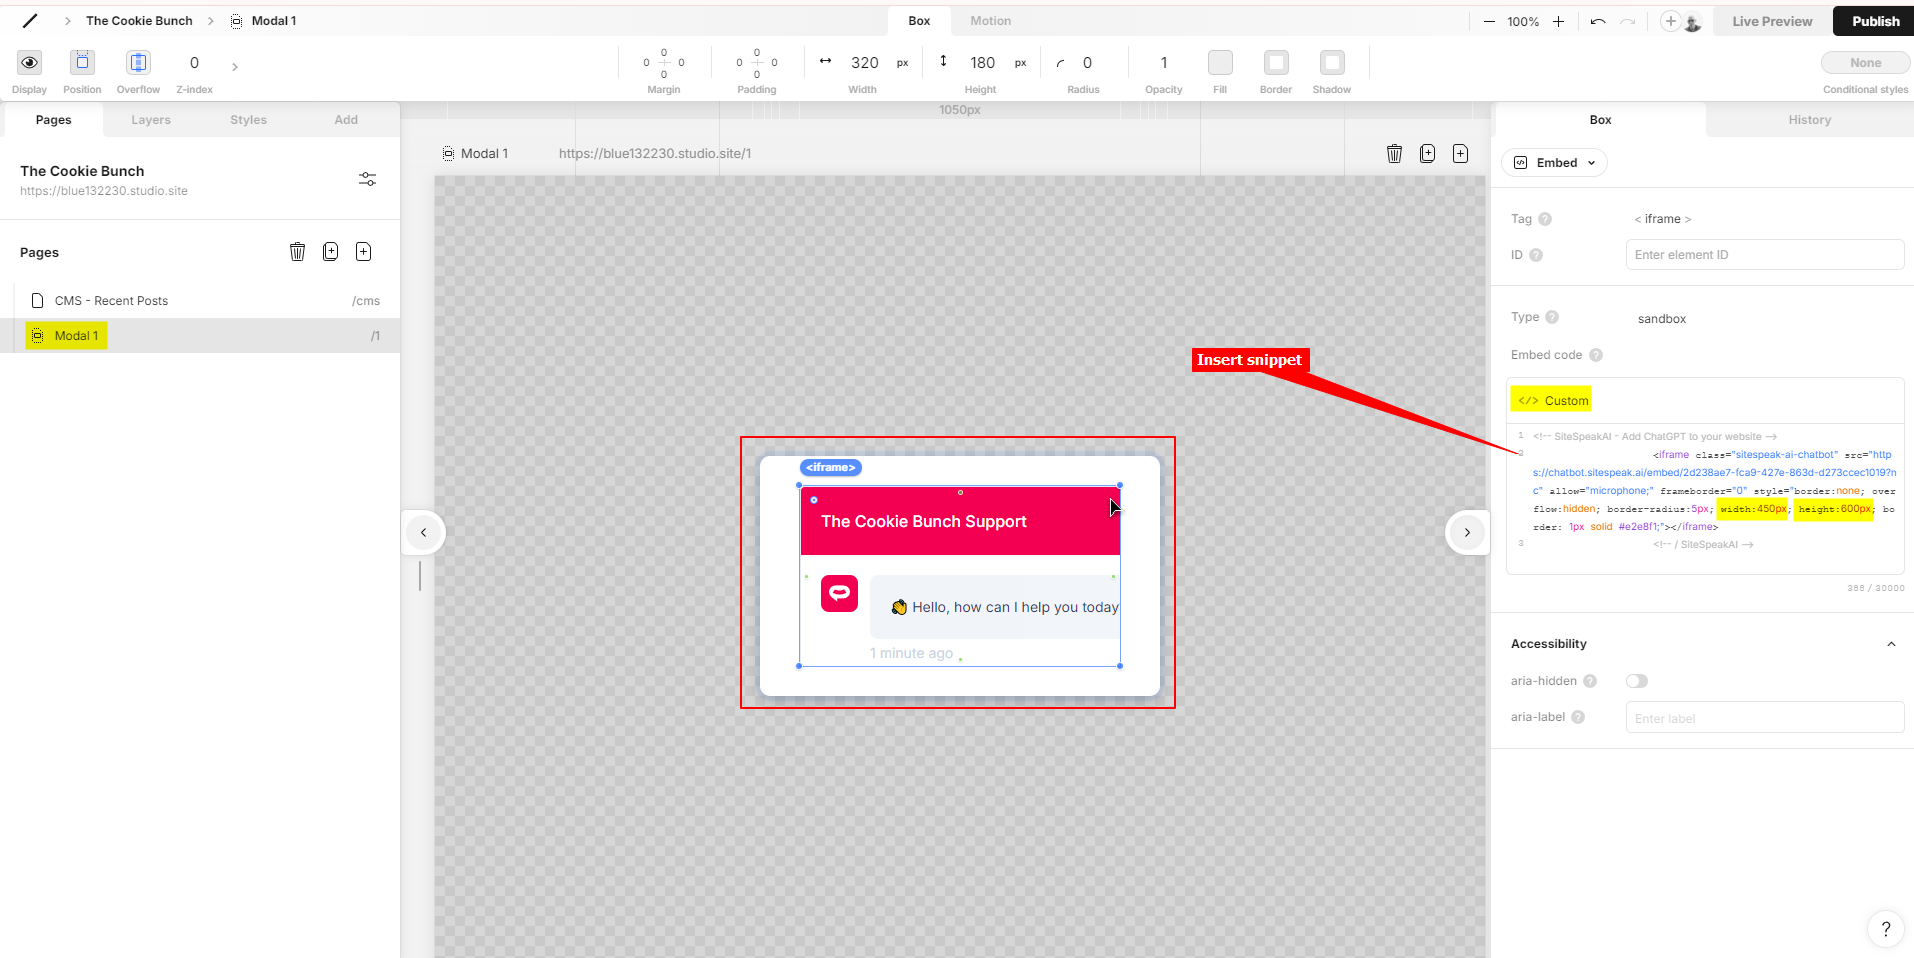Switch to the Layers tab
Image resolution: width=1914 pixels, height=958 pixels.
(151, 120)
